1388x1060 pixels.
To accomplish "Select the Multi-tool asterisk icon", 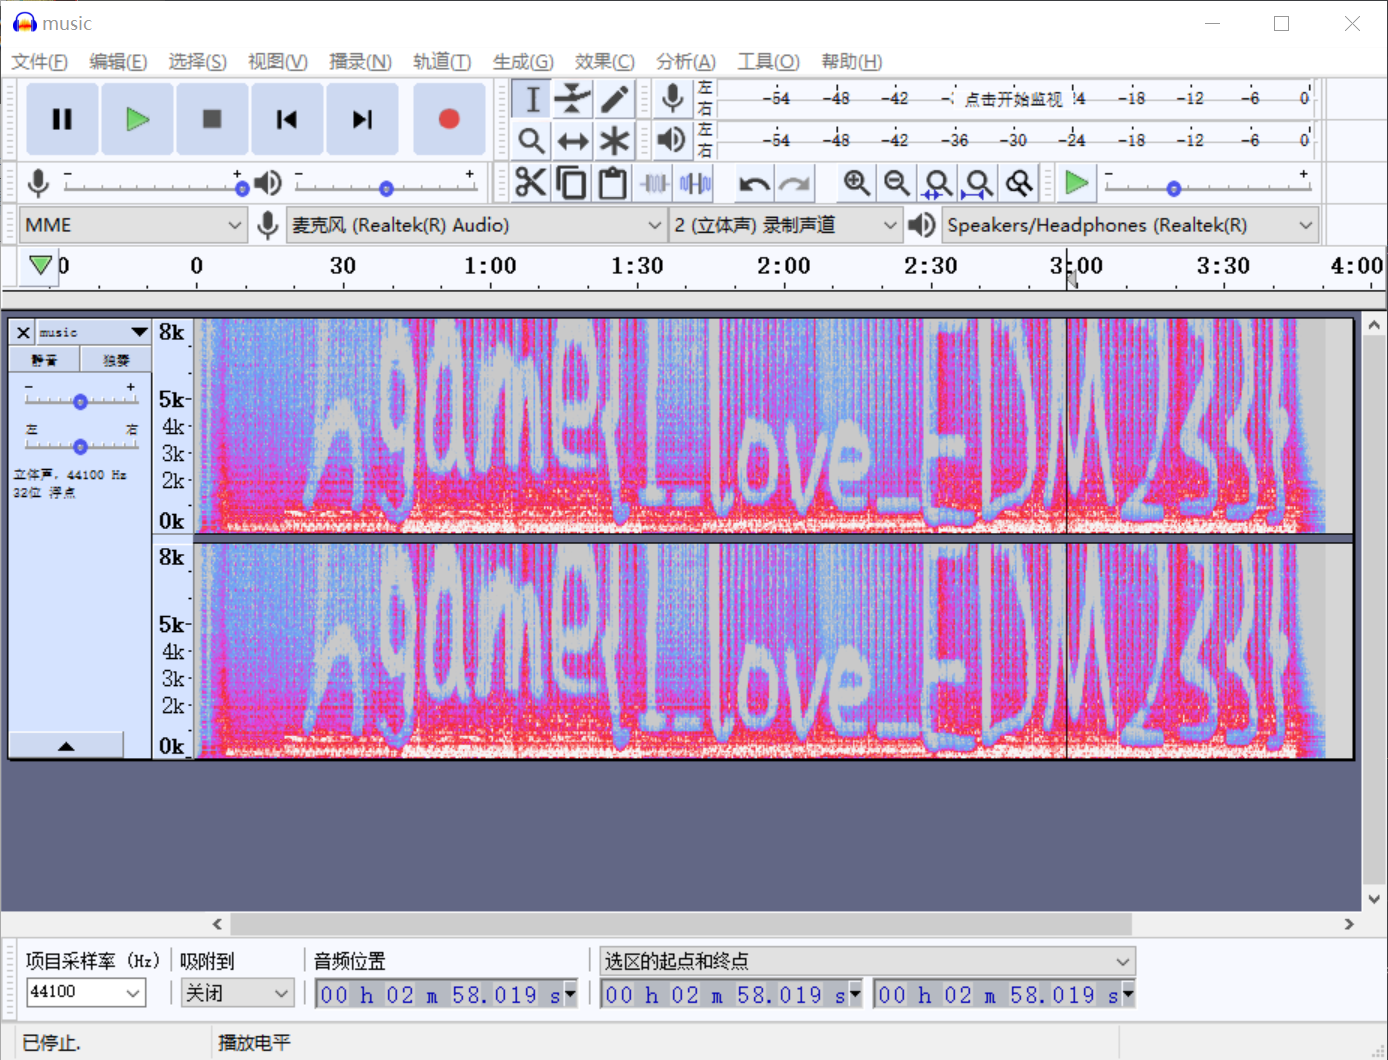I will tap(614, 141).
